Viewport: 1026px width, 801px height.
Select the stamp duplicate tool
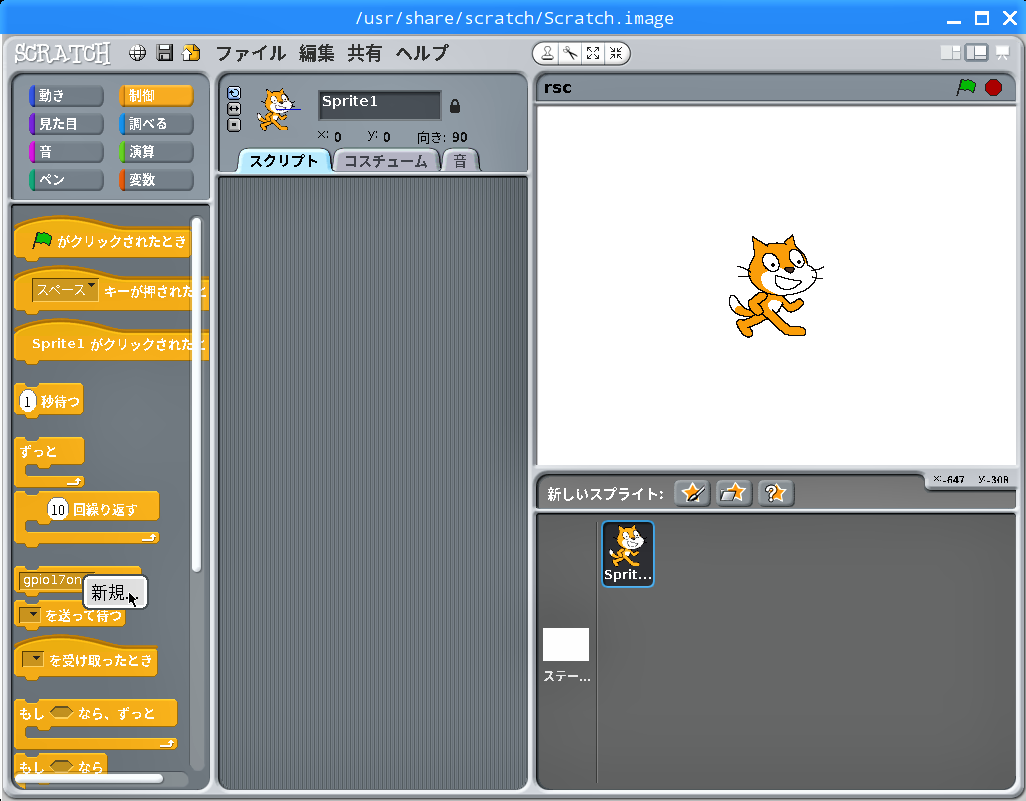pyautogui.click(x=547, y=54)
